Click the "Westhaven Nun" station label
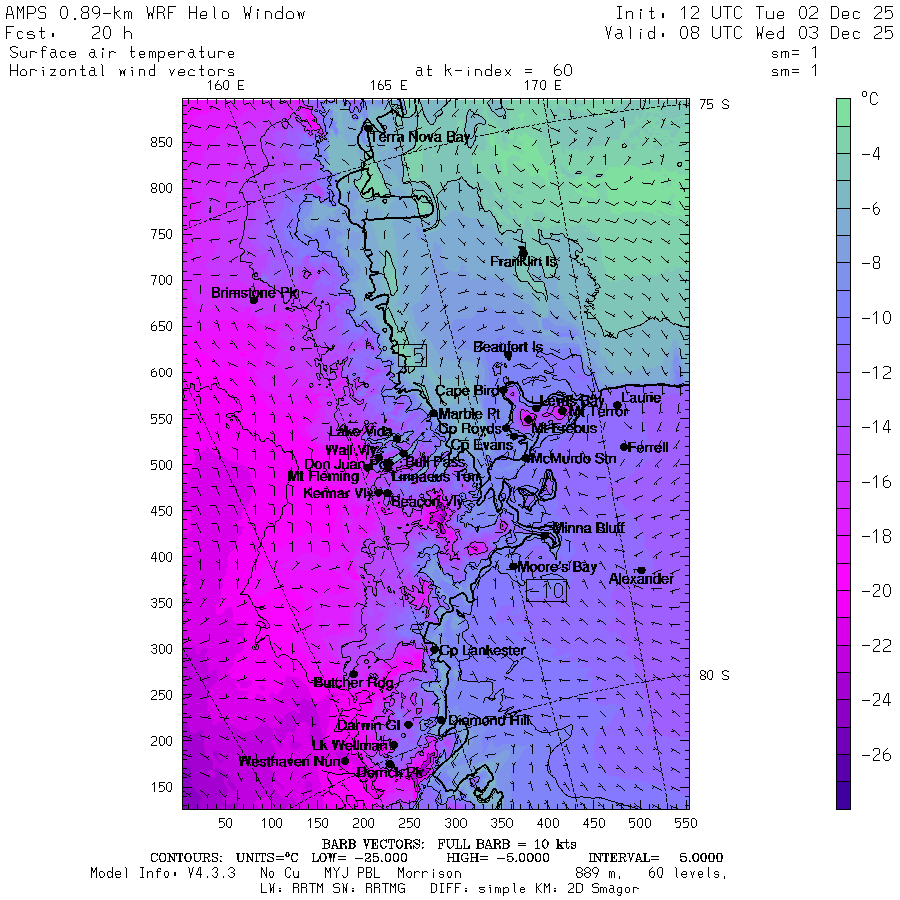The width and height of the screenshot is (900, 900). (x=290, y=762)
